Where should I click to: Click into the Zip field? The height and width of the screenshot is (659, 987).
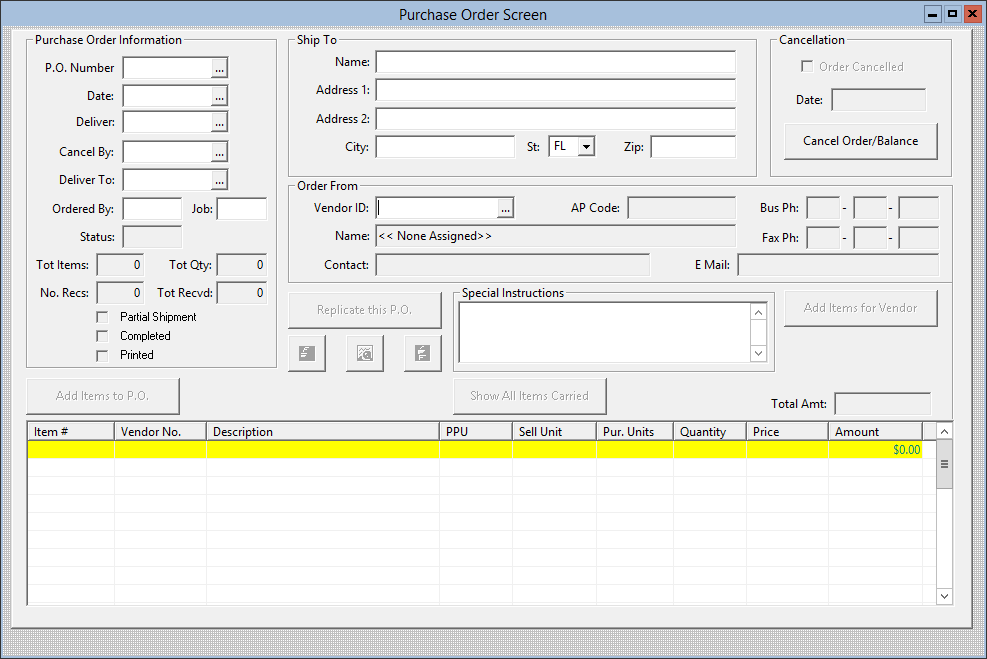pyautogui.click(x=693, y=147)
